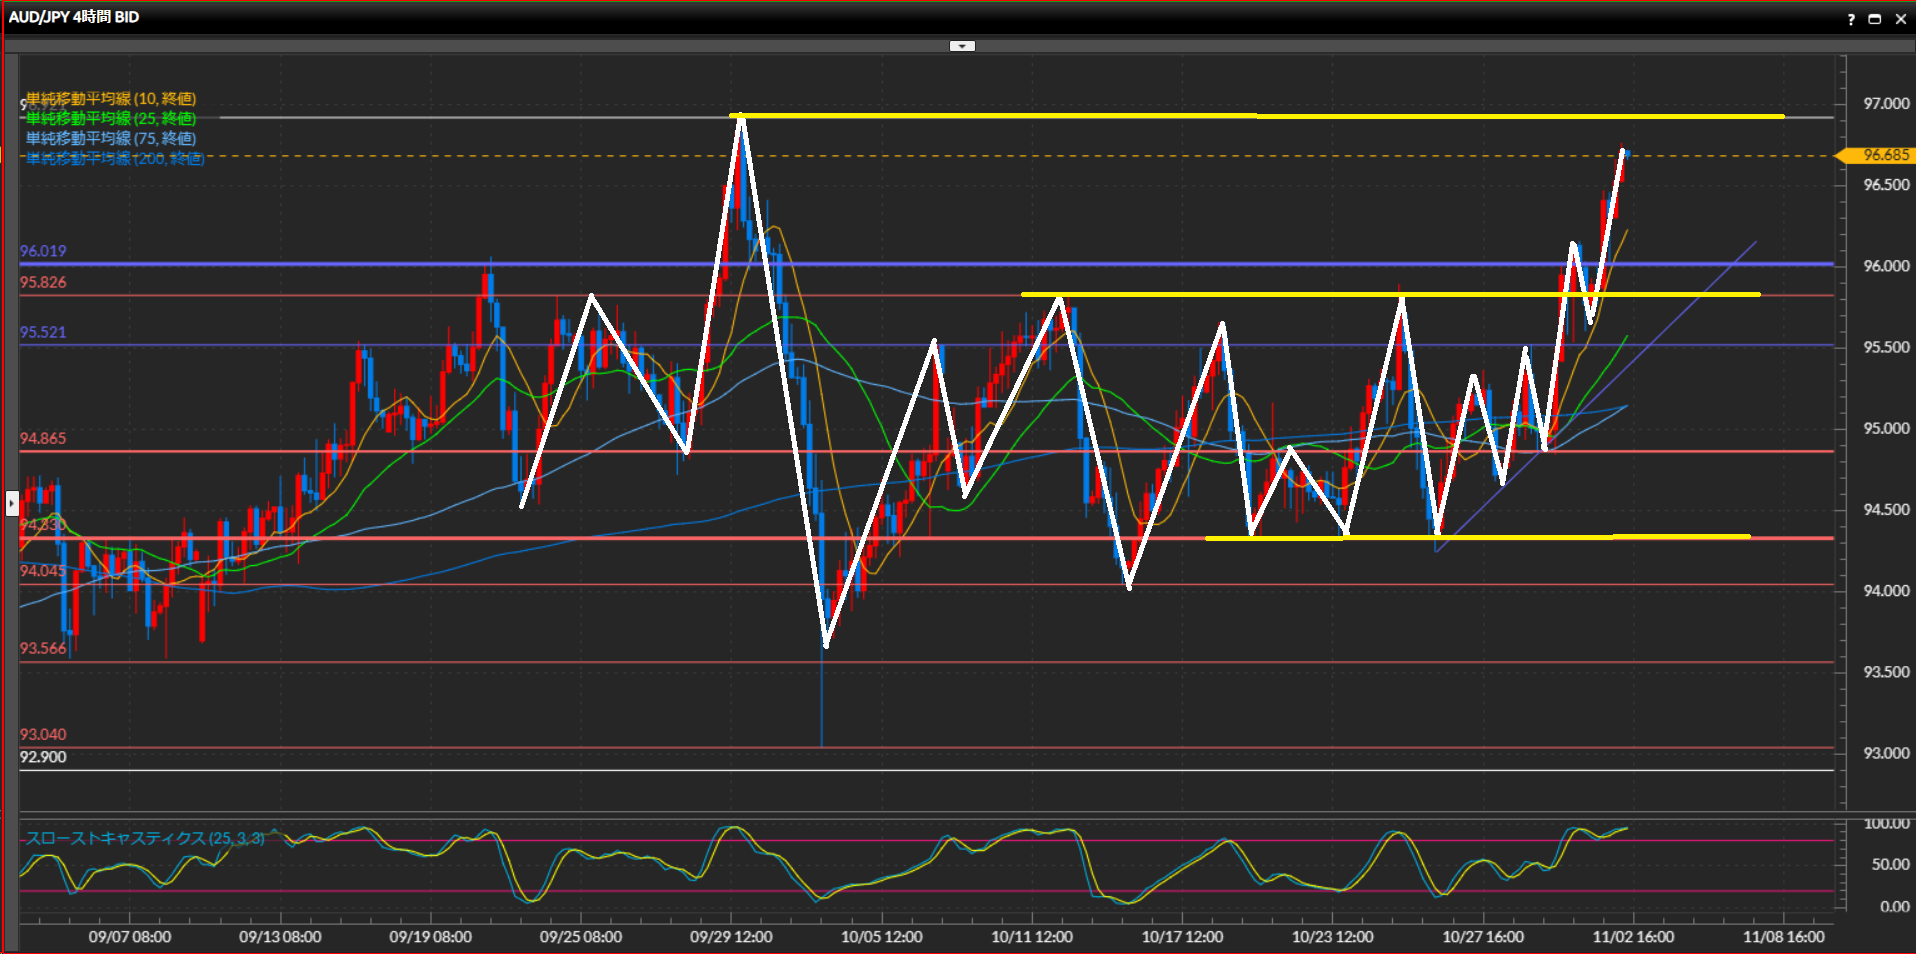Click the slow stochastics (25,3,3) indicator label
1916x954 pixels.
(x=145, y=838)
